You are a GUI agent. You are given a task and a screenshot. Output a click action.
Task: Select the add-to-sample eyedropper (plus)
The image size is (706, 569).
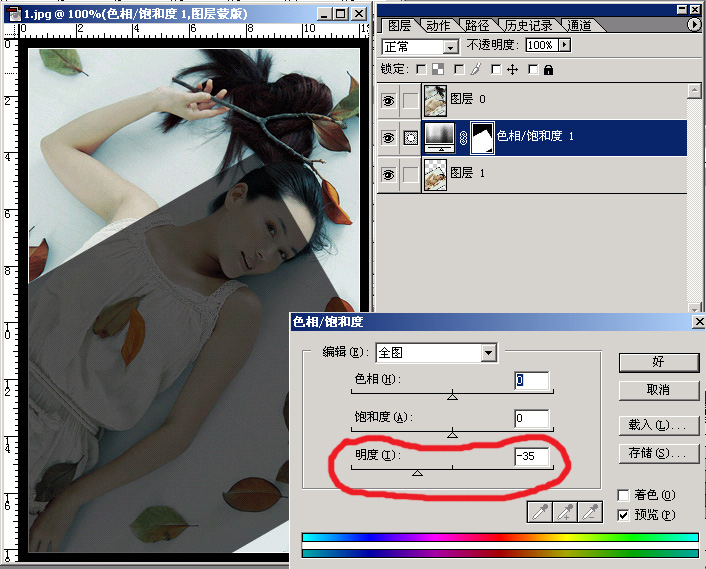coord(566,512)
